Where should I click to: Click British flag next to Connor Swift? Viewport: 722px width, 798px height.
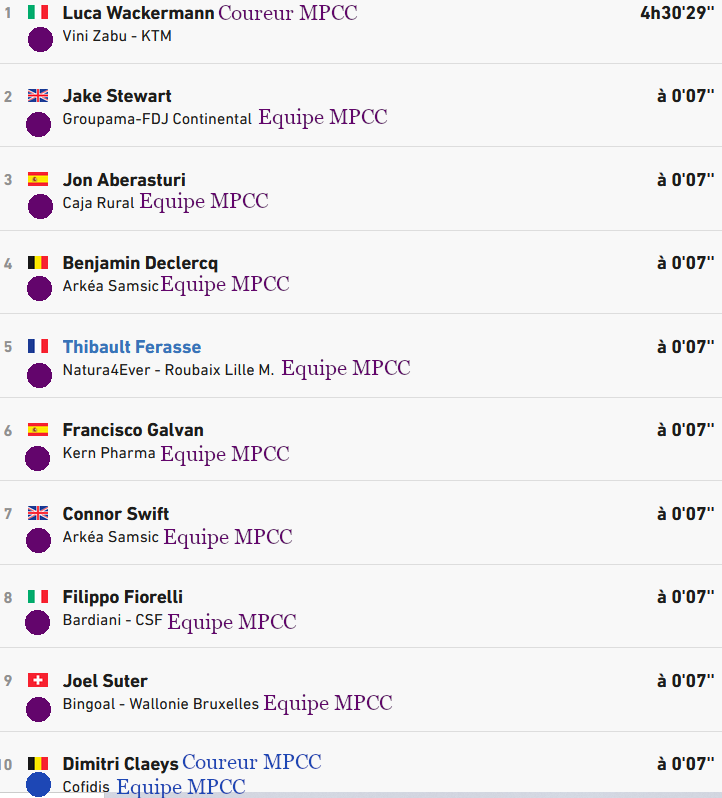pyautogui.click(x=38, y=513)
